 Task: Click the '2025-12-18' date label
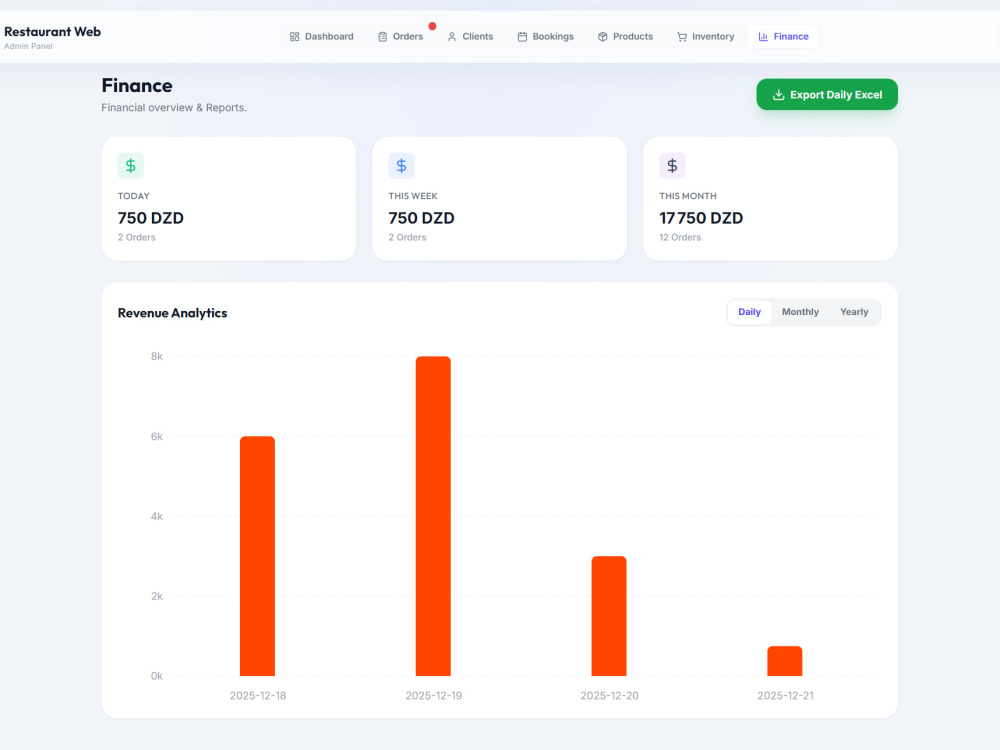click(x=258, y=696)
